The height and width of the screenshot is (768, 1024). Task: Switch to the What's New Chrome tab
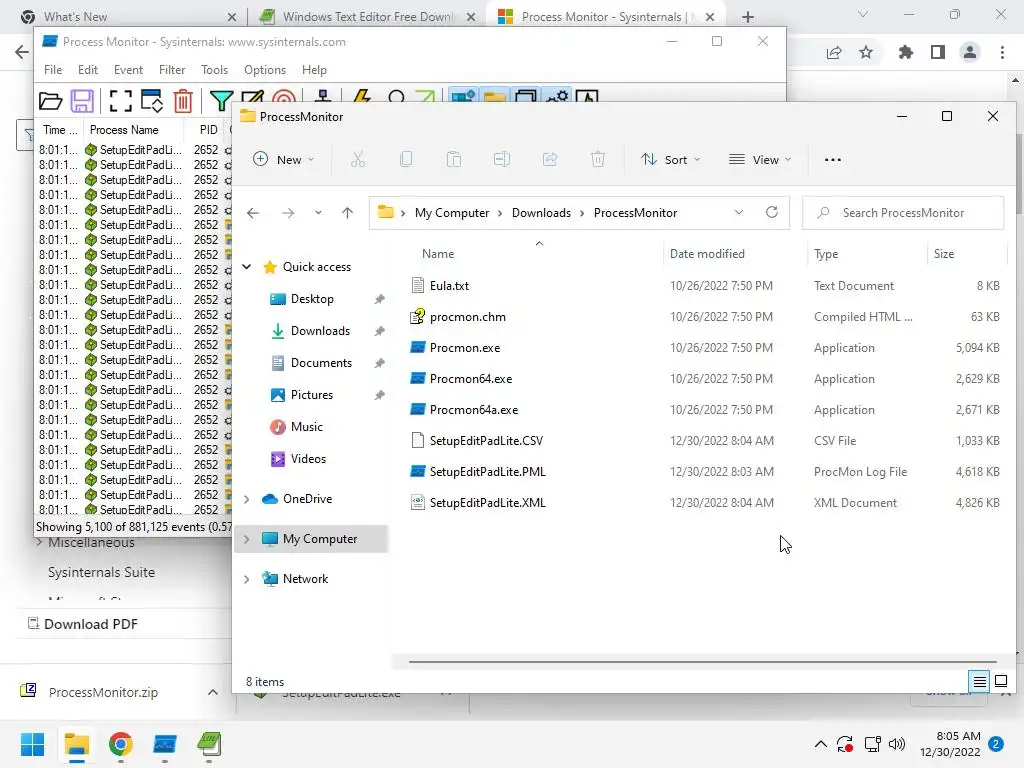pos(128,17)
